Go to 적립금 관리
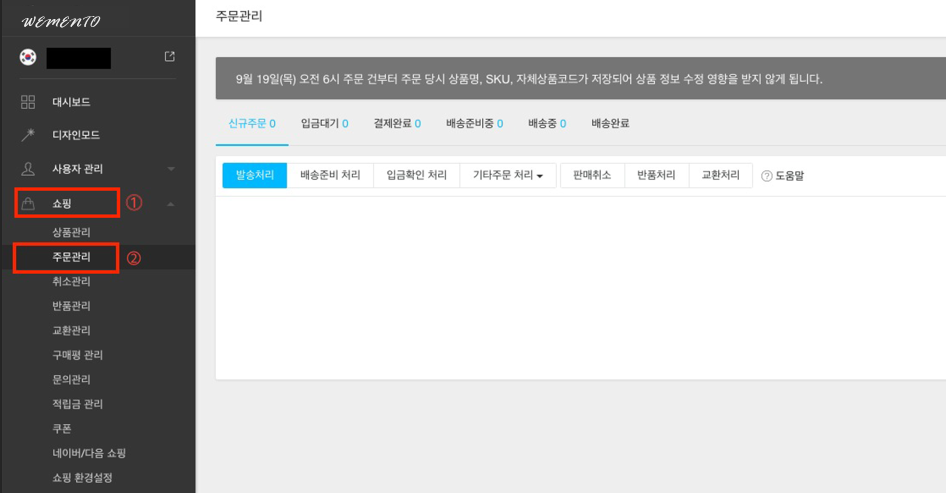This screenshot has height=493, width=946. pyautogui.click(x=77, y=404)
